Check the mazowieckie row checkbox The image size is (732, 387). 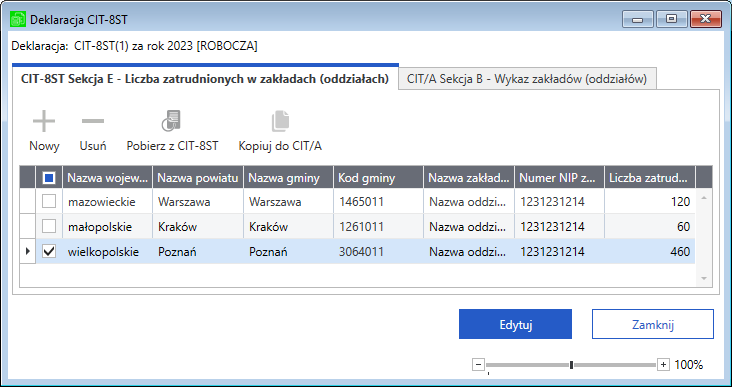pos(49,202)
